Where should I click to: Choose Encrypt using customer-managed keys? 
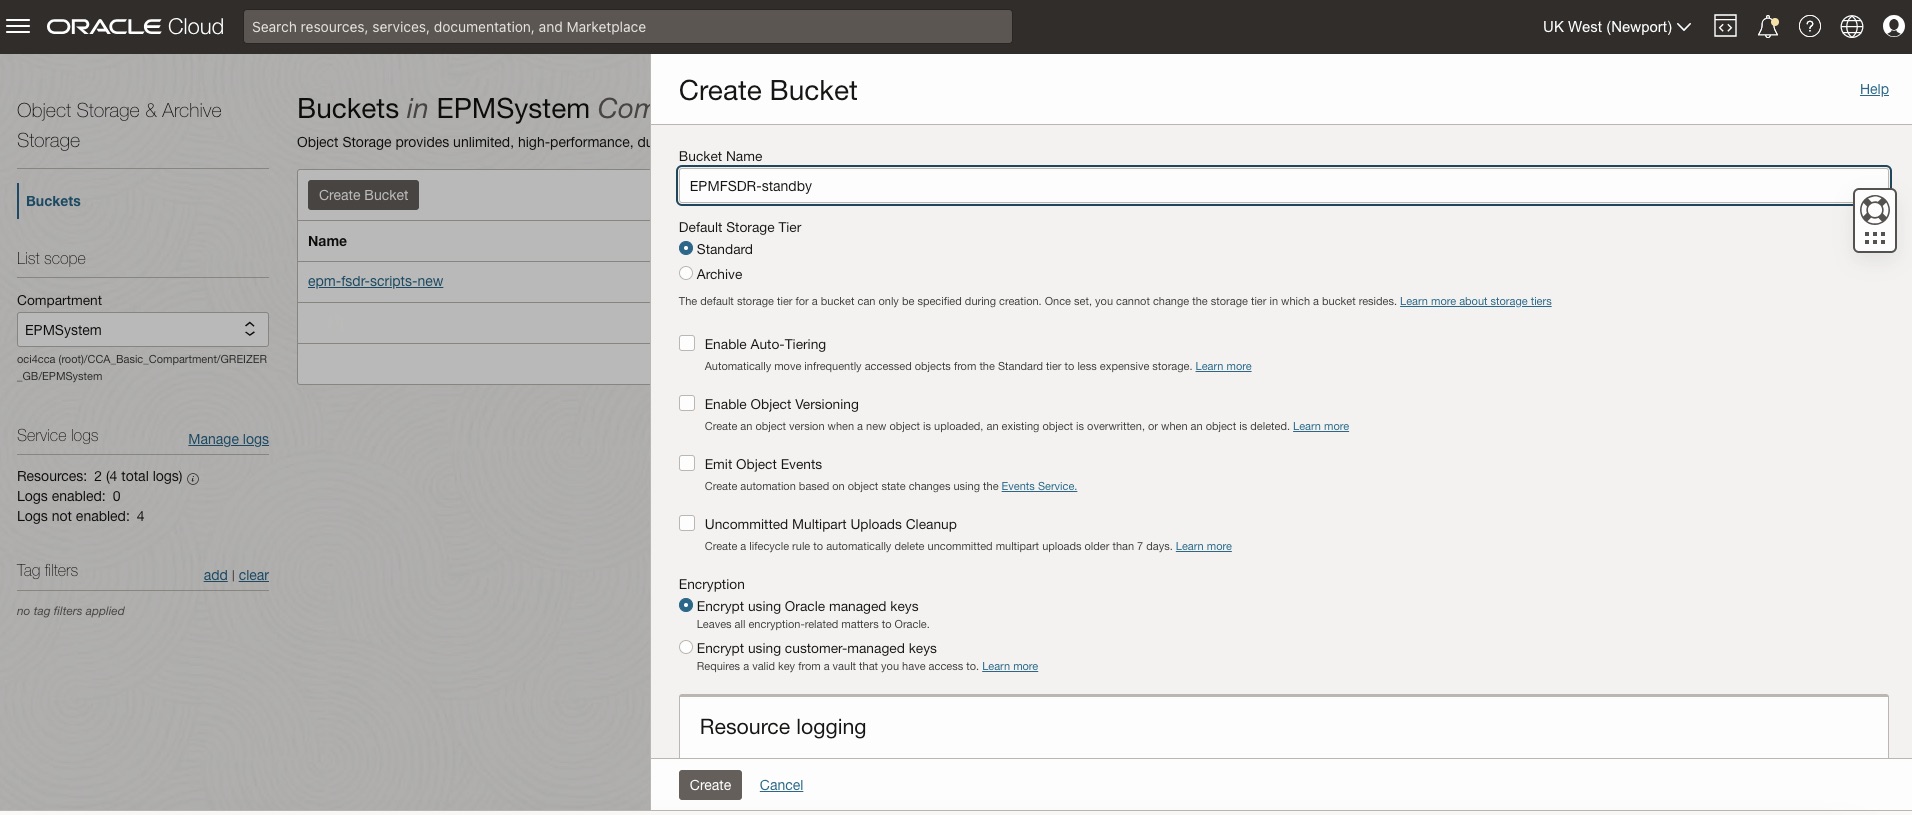686,648
